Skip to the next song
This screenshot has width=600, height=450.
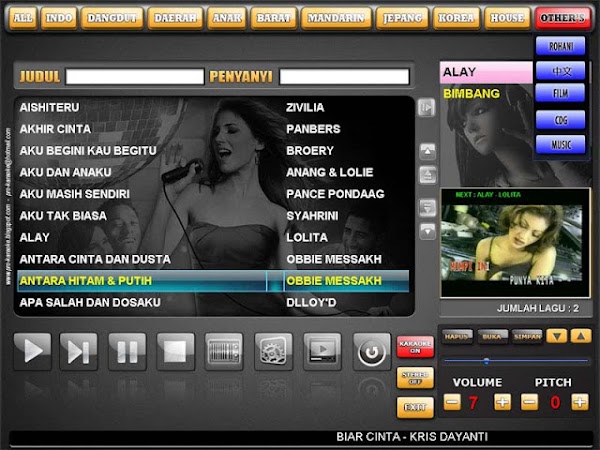(x=78, y=351)
